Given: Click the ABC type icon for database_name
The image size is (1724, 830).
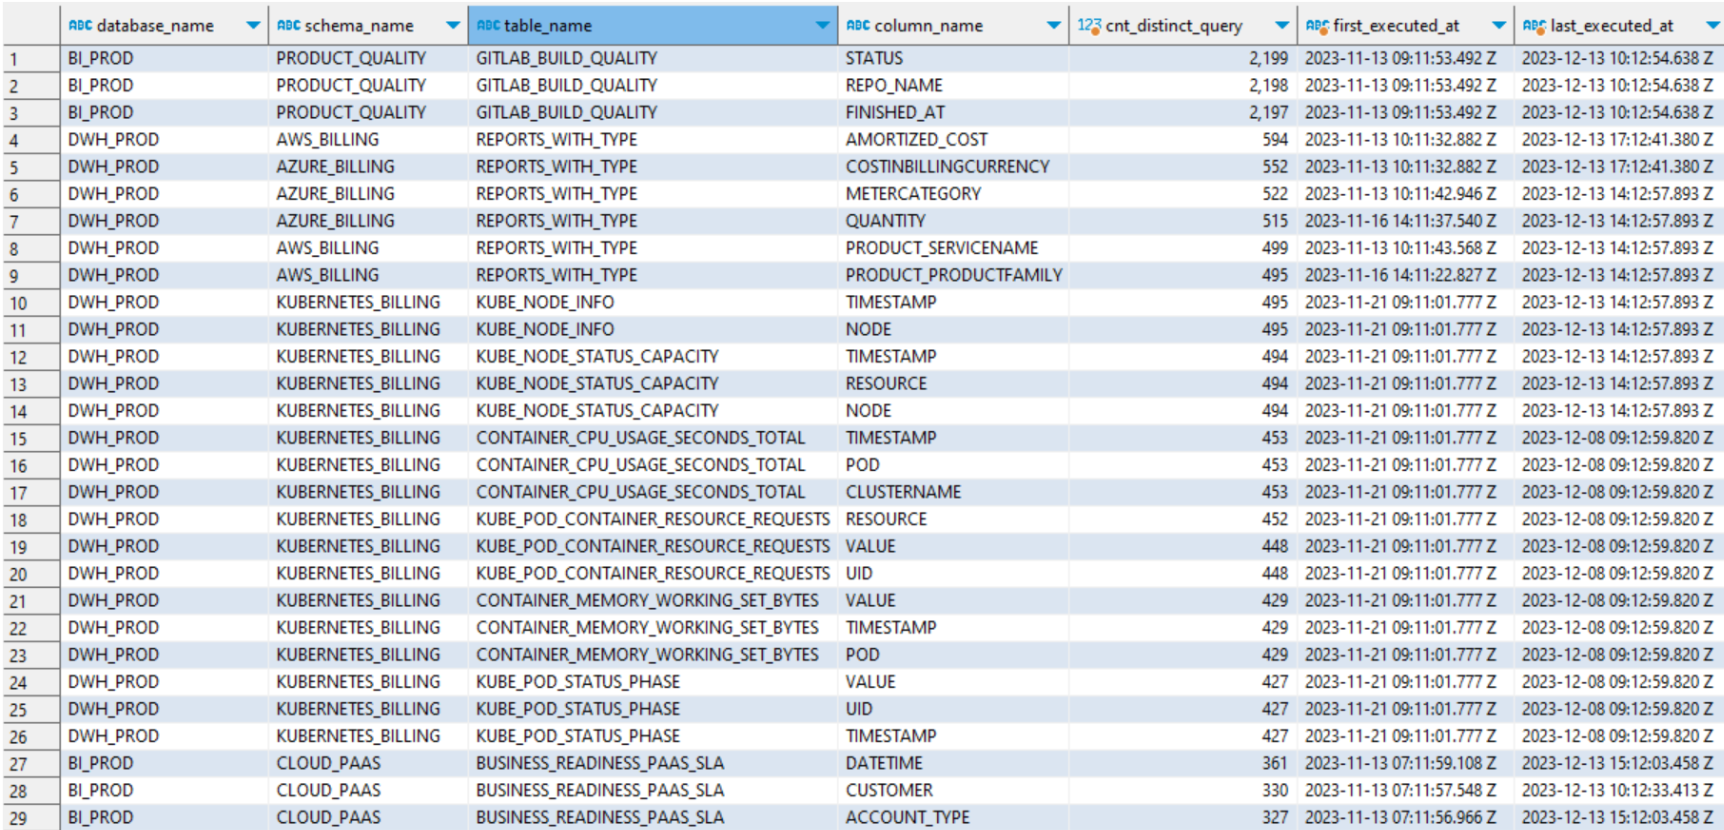Looking at the screenshot, I should click(80, 26).
